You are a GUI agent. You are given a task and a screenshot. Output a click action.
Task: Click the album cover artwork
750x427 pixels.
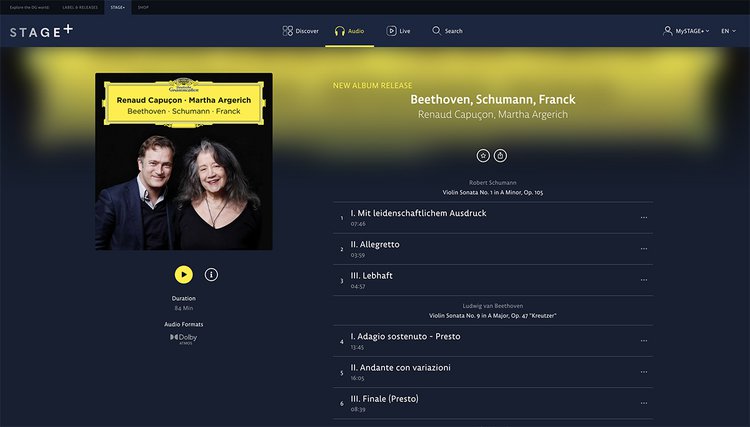pos(184,162)
